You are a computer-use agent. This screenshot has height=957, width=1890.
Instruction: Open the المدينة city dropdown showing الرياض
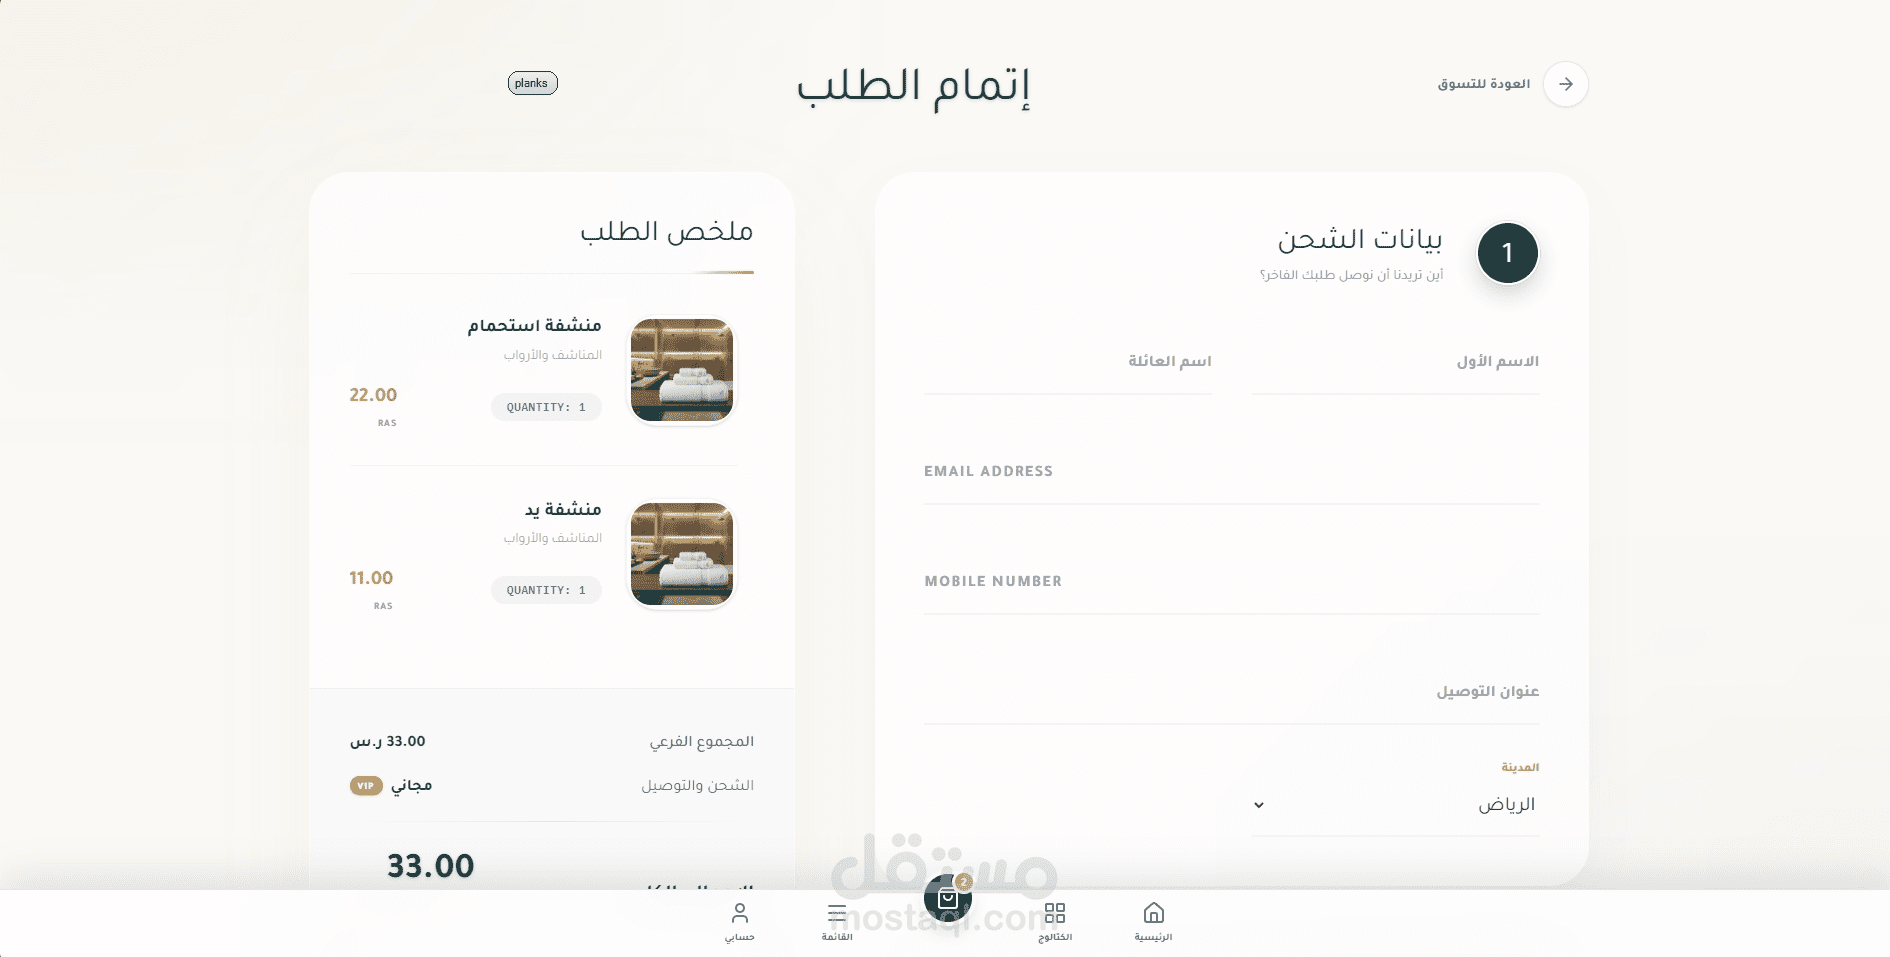1395,805
